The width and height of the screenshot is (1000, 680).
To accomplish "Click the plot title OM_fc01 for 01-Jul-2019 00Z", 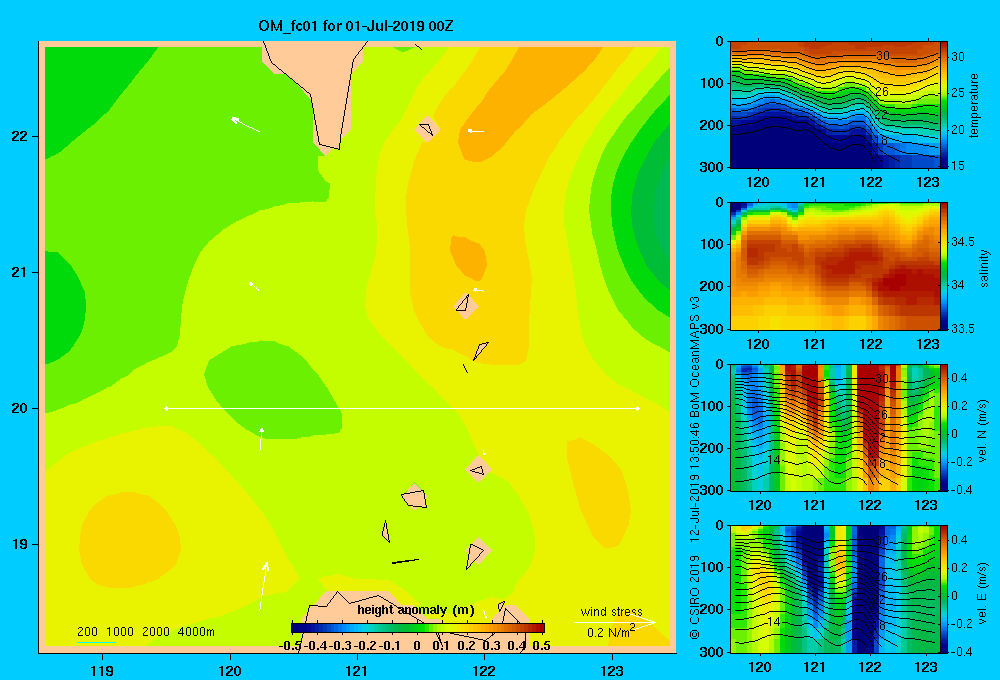I will [355, 26].
